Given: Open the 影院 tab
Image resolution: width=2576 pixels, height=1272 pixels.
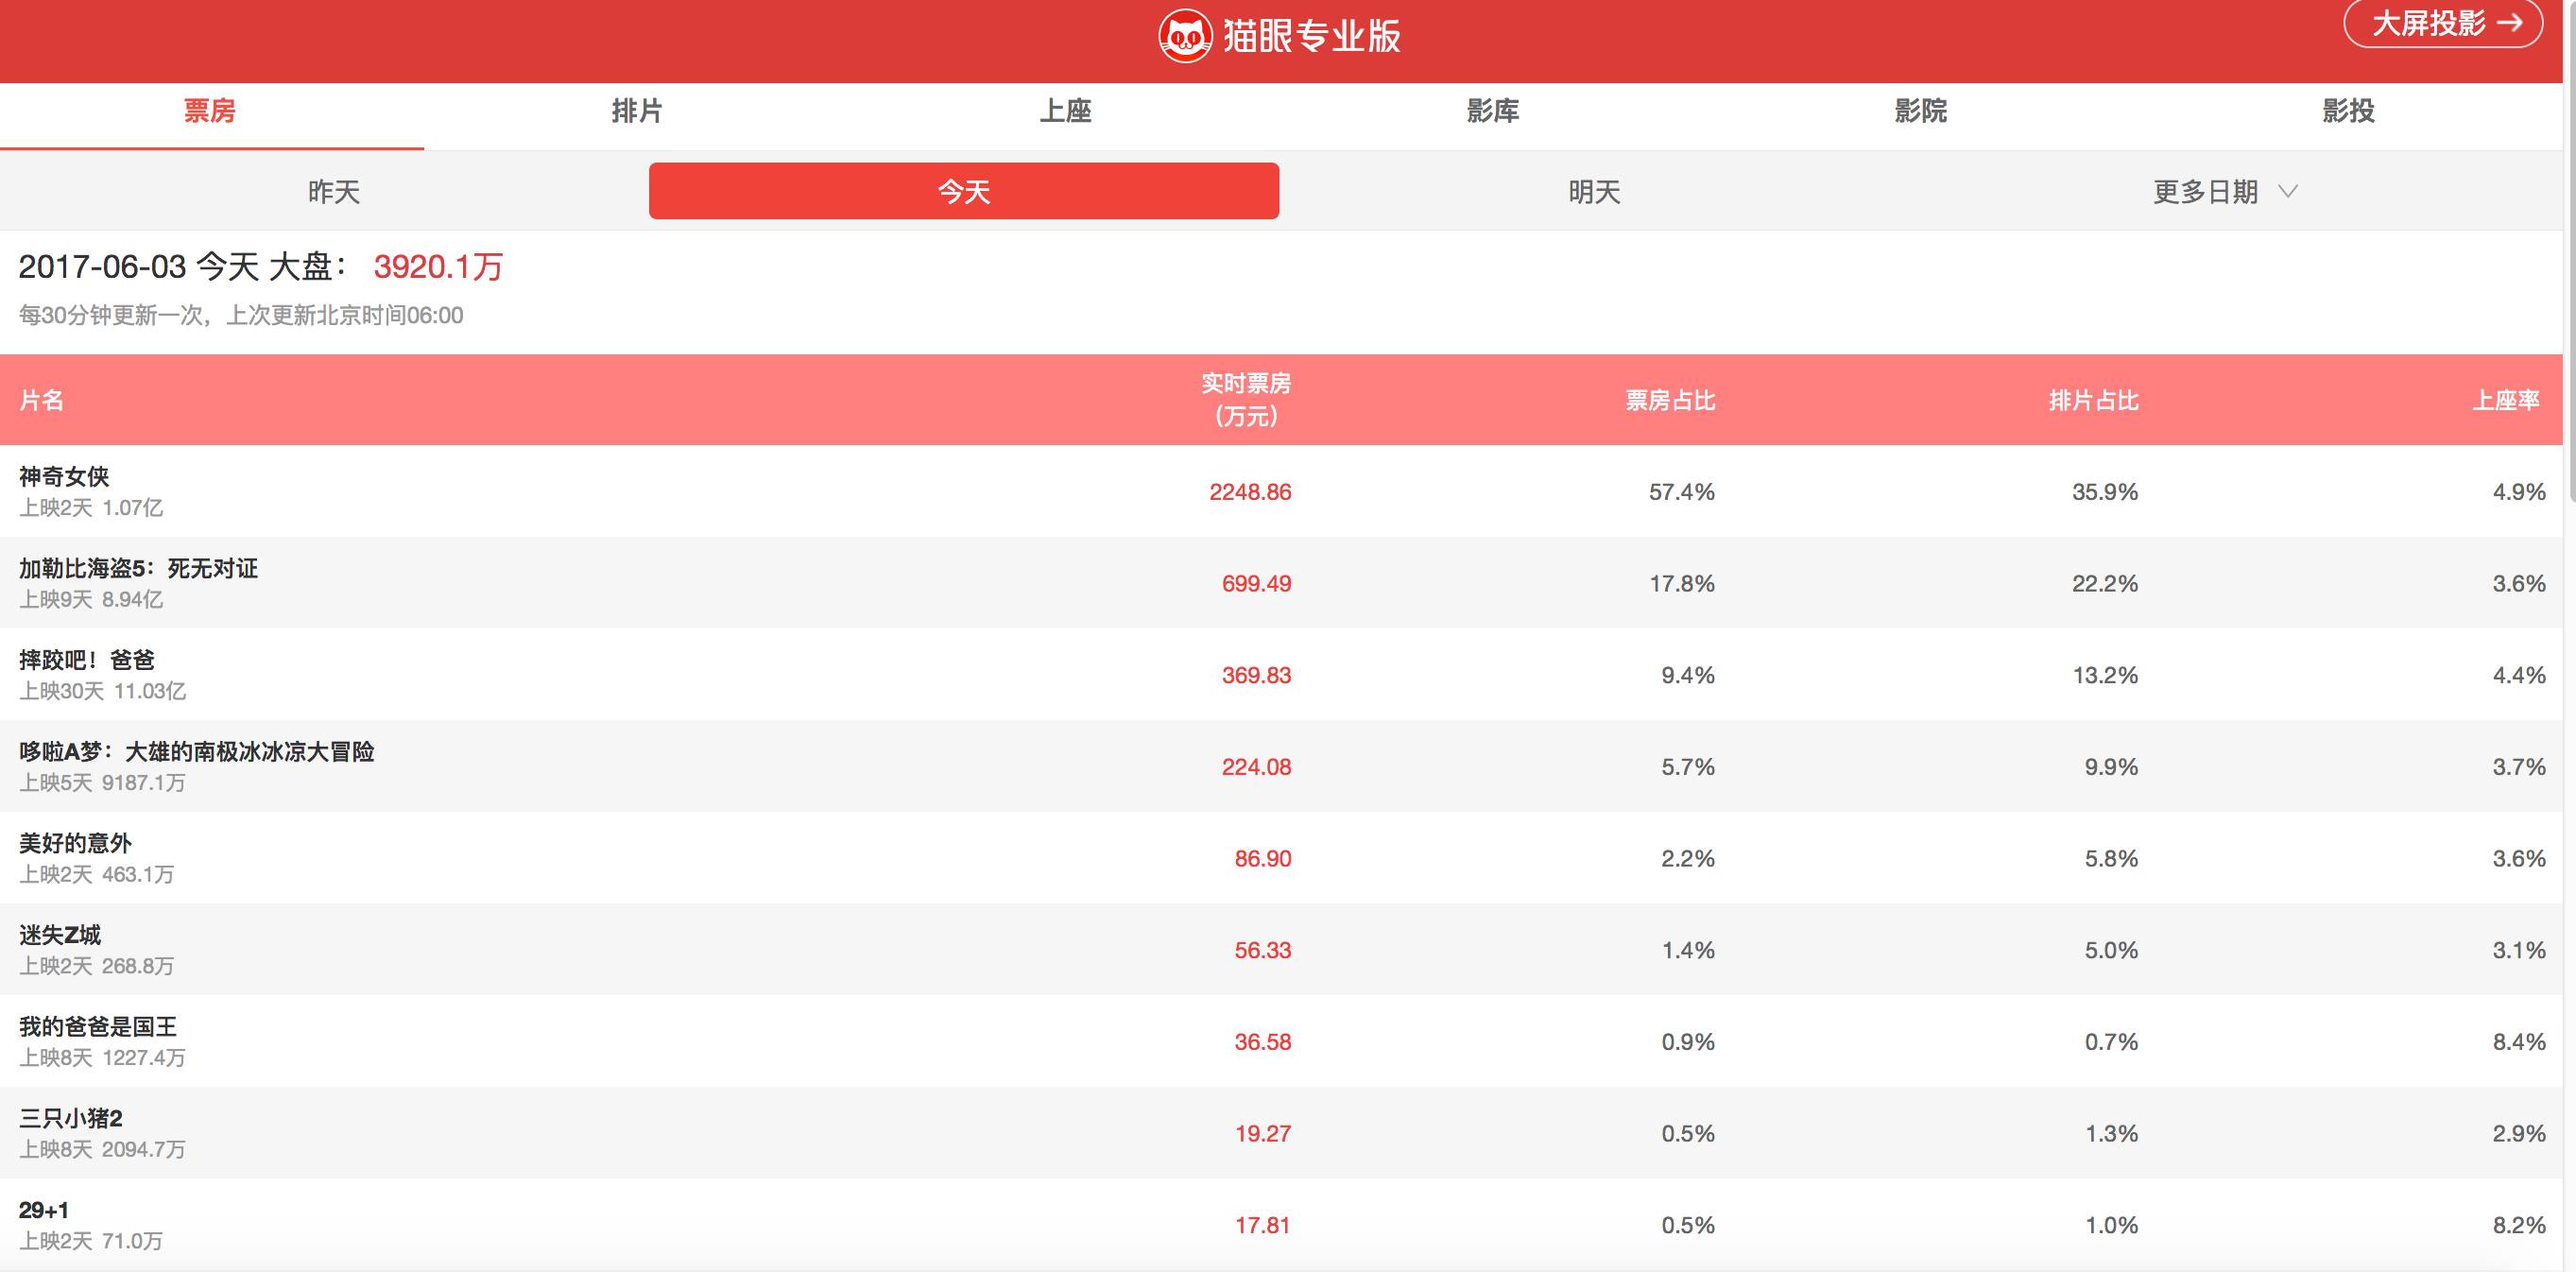Looking at the screenshot, I should 1920,111.
